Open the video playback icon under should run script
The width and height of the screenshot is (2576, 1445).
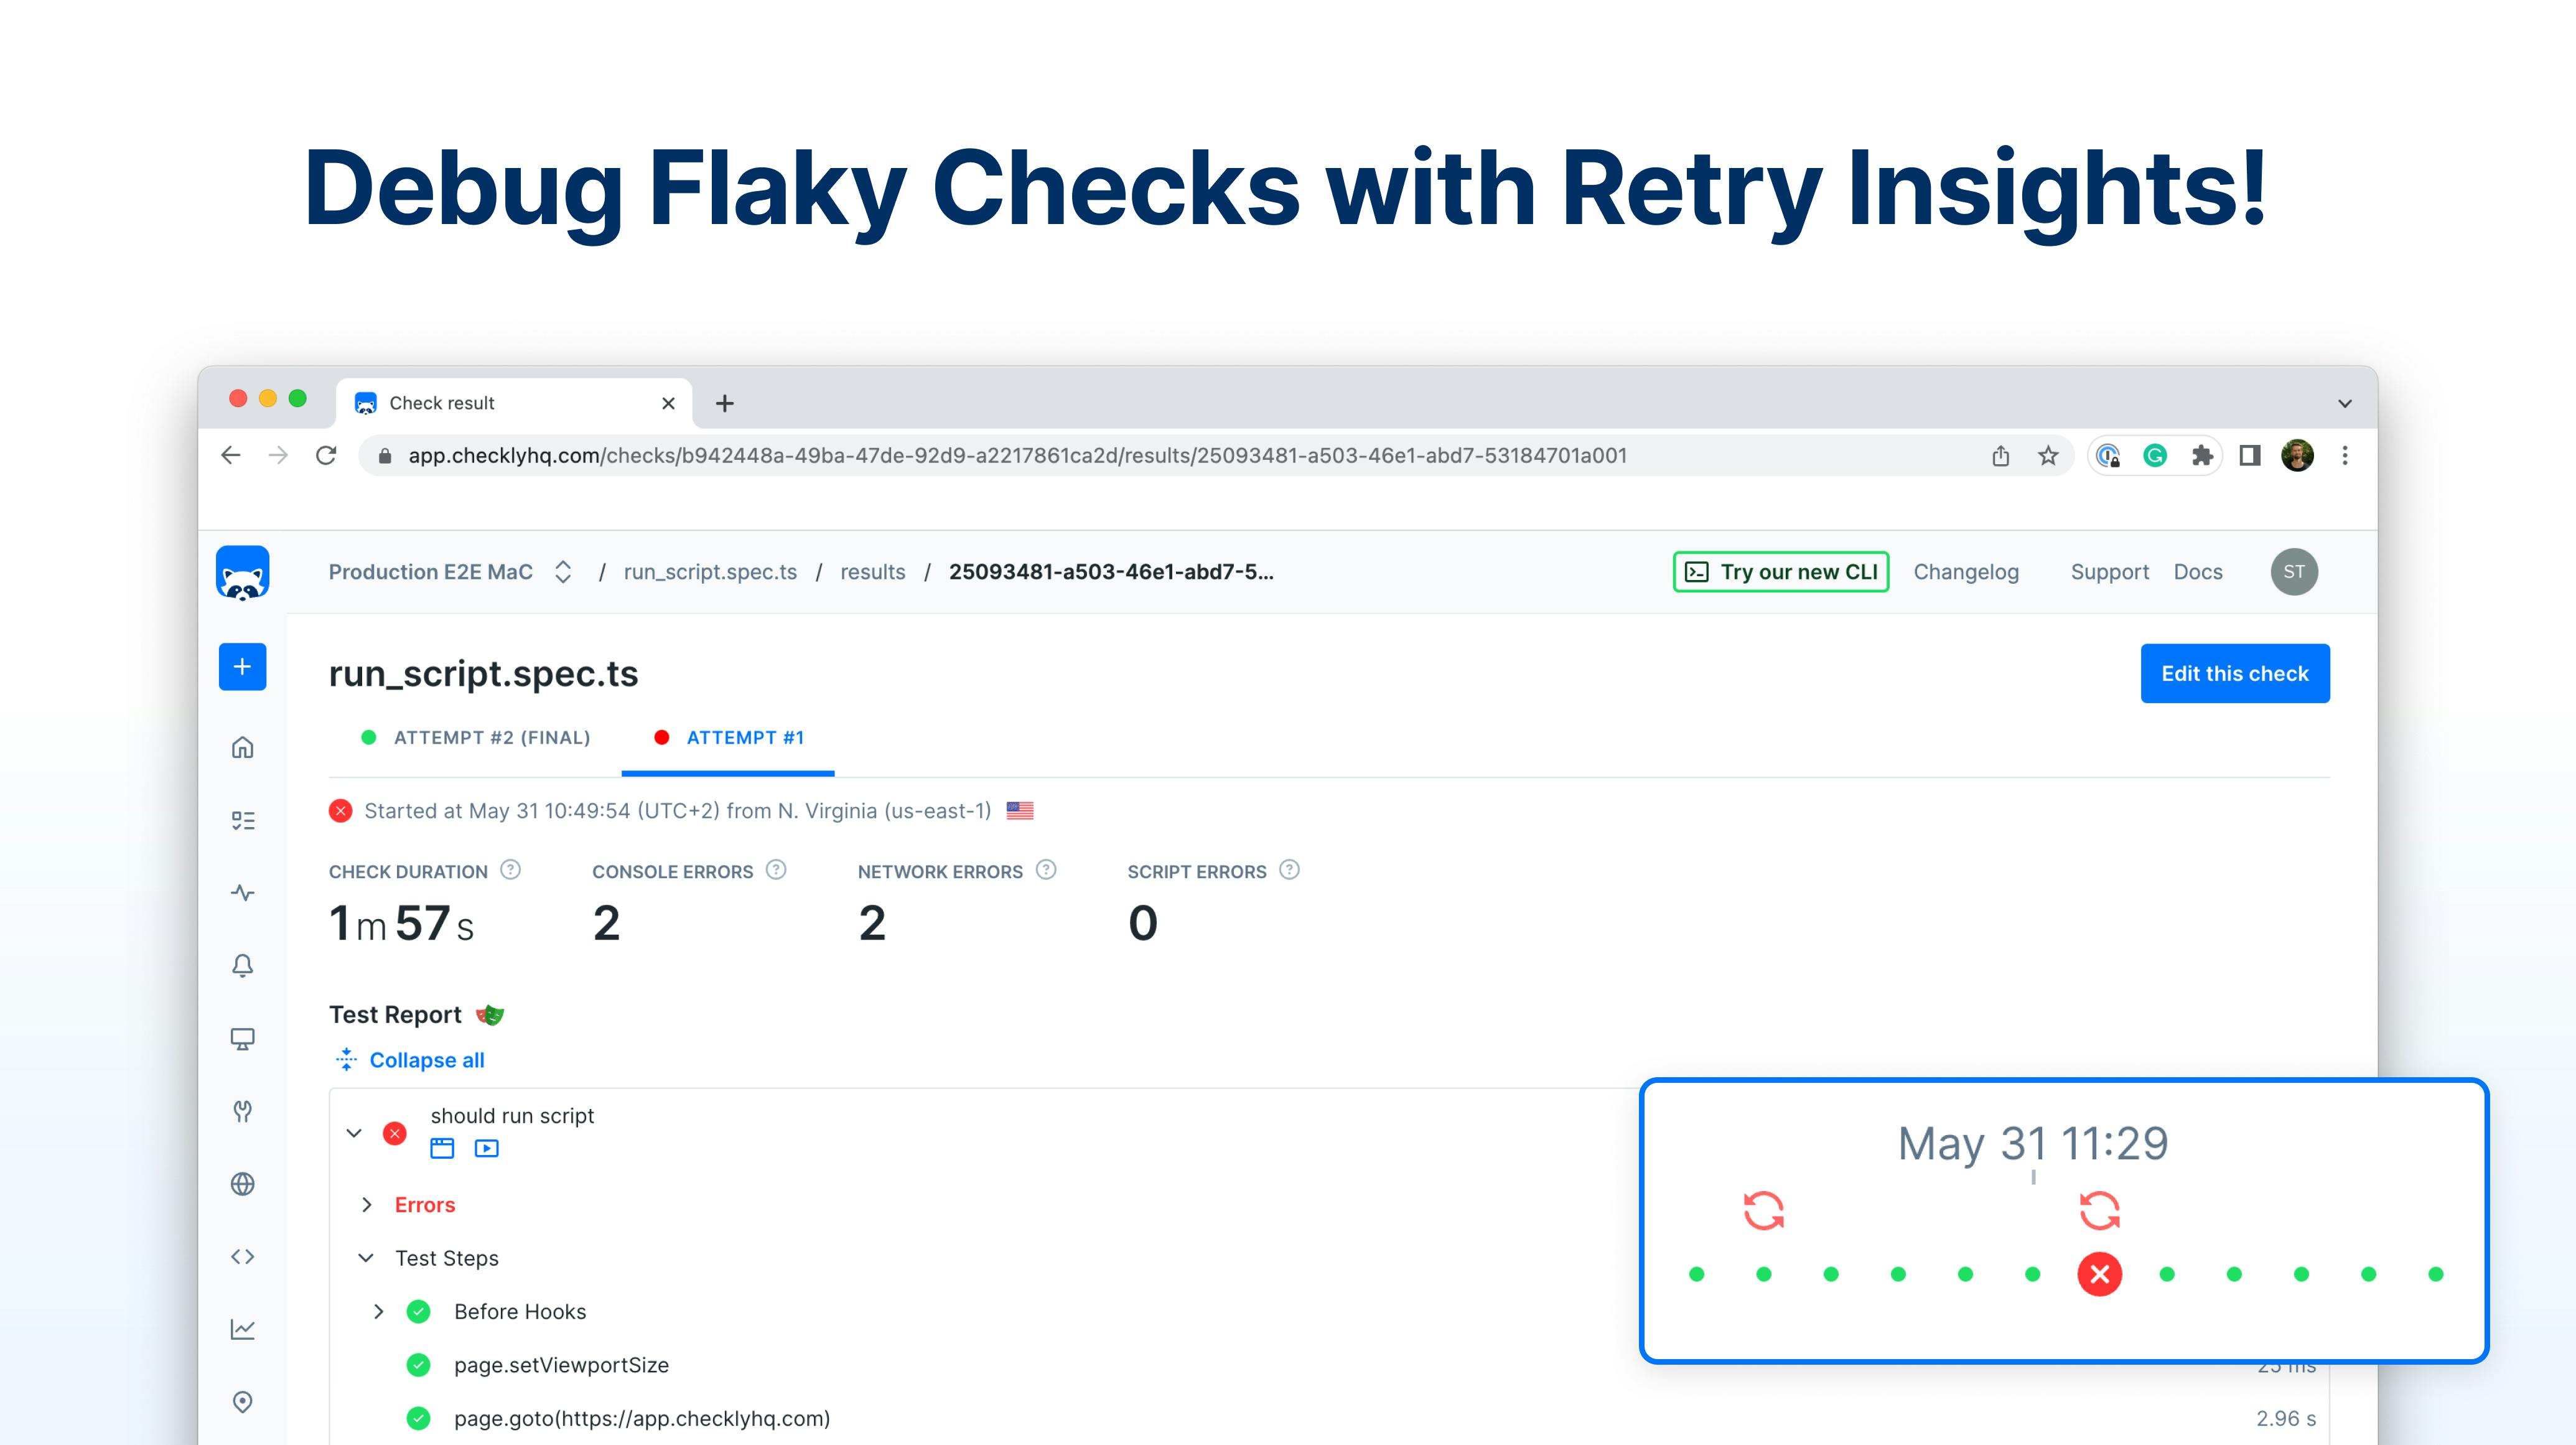pos(487,1149)
